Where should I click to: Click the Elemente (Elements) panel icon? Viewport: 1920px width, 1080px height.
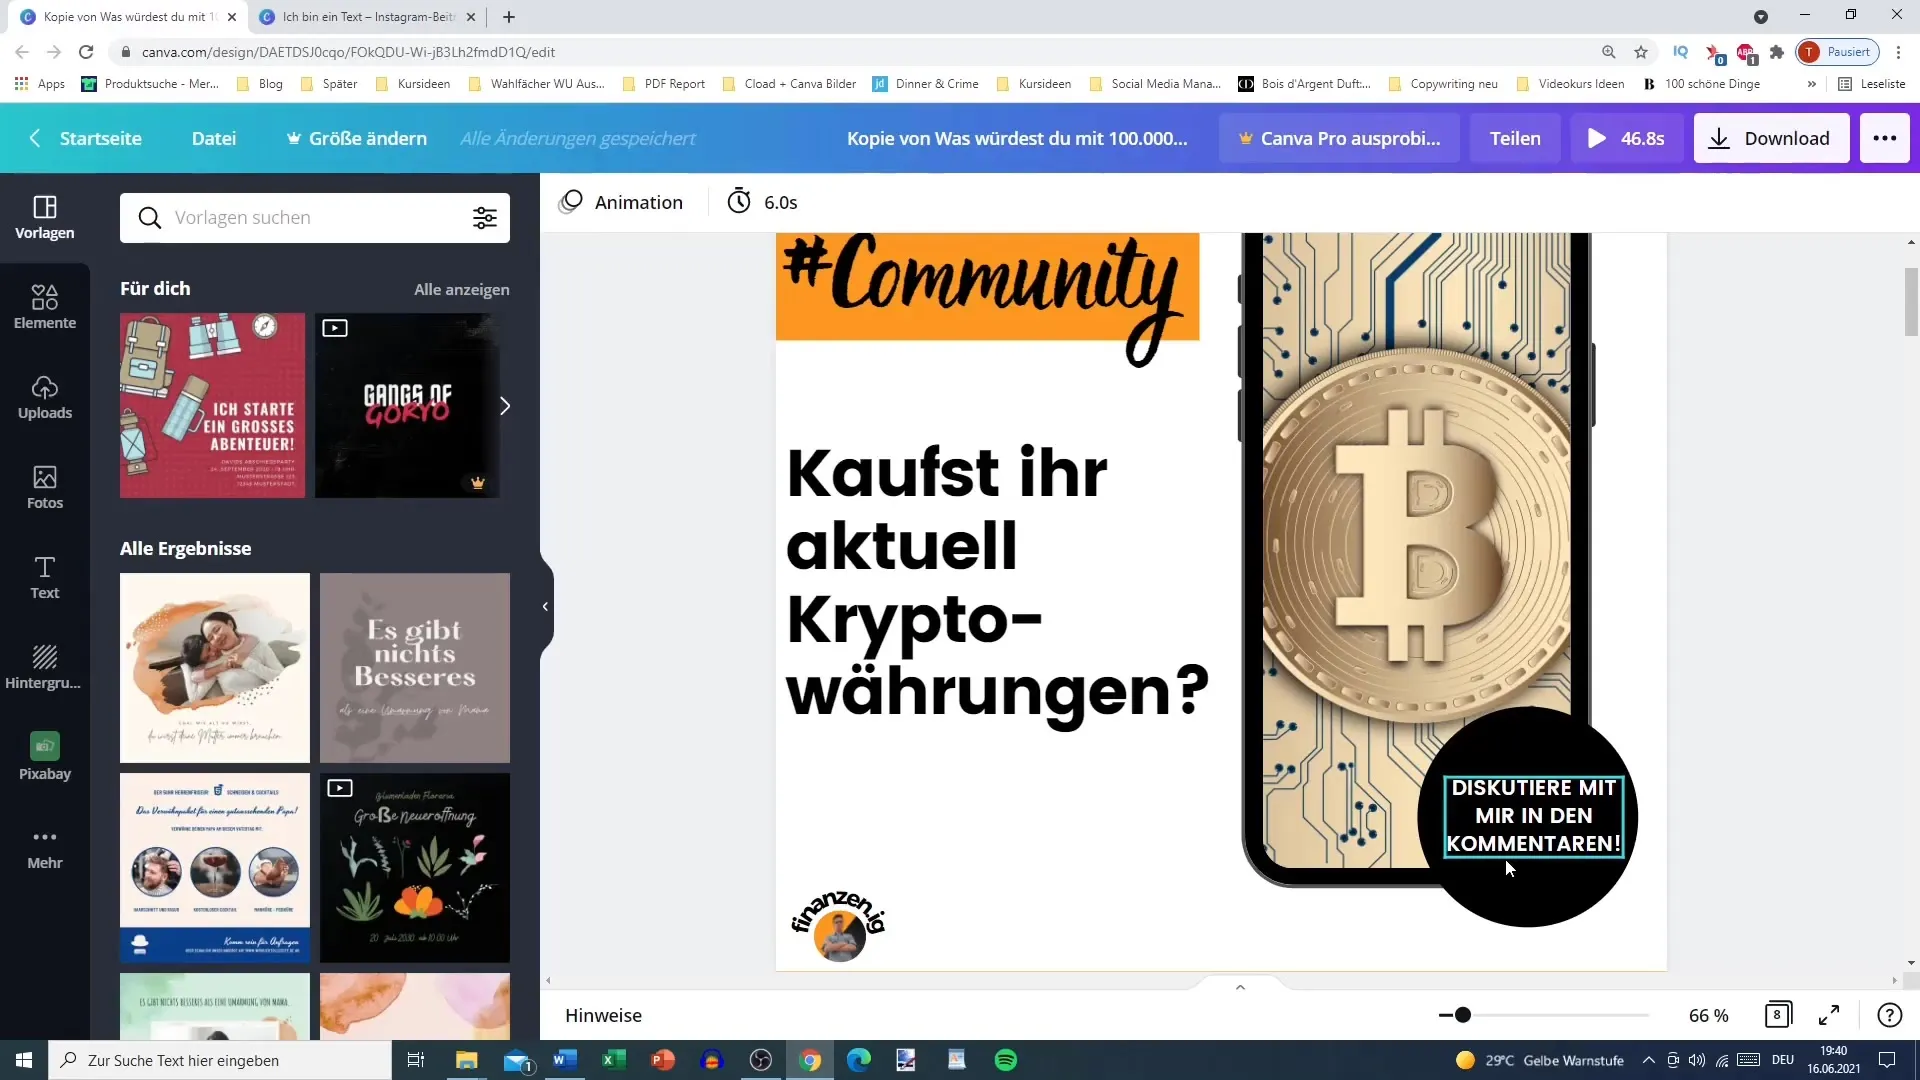coord(44,307)
